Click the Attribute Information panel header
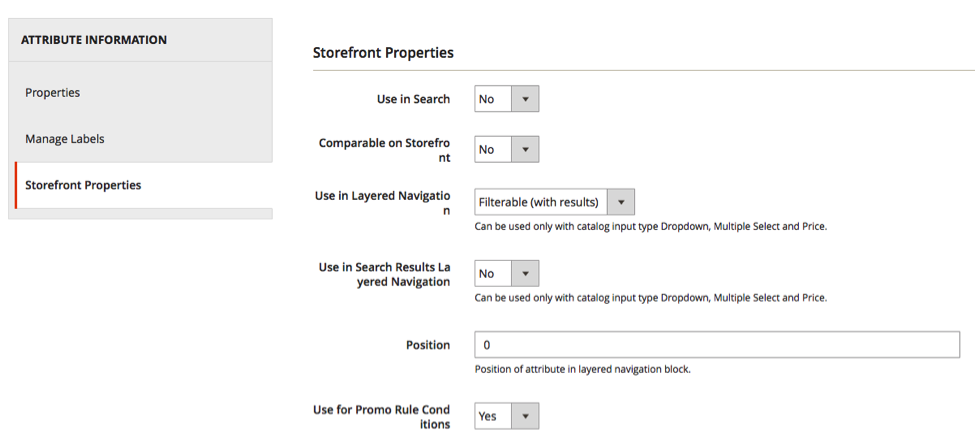Viewport: 975px width, 438px height. click(140, 40)
